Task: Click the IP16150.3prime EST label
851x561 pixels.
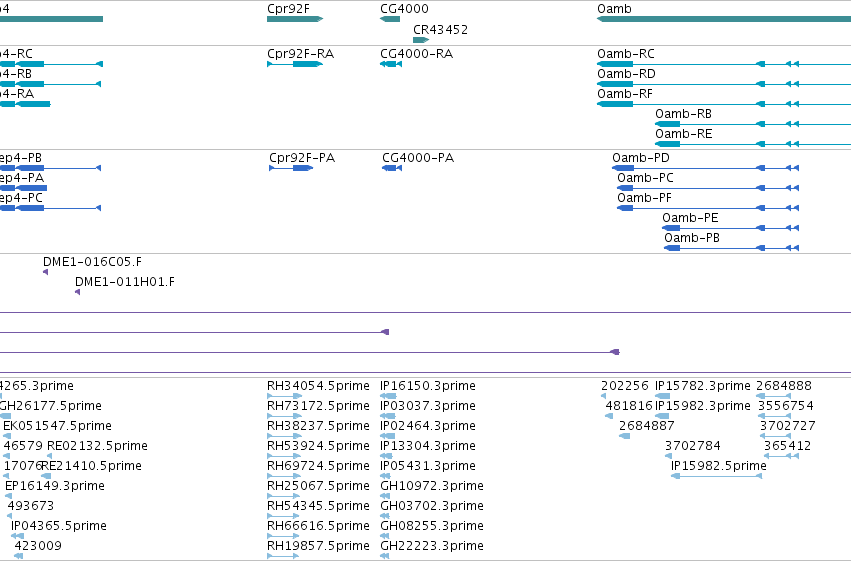Action: (x=428, y=386)
